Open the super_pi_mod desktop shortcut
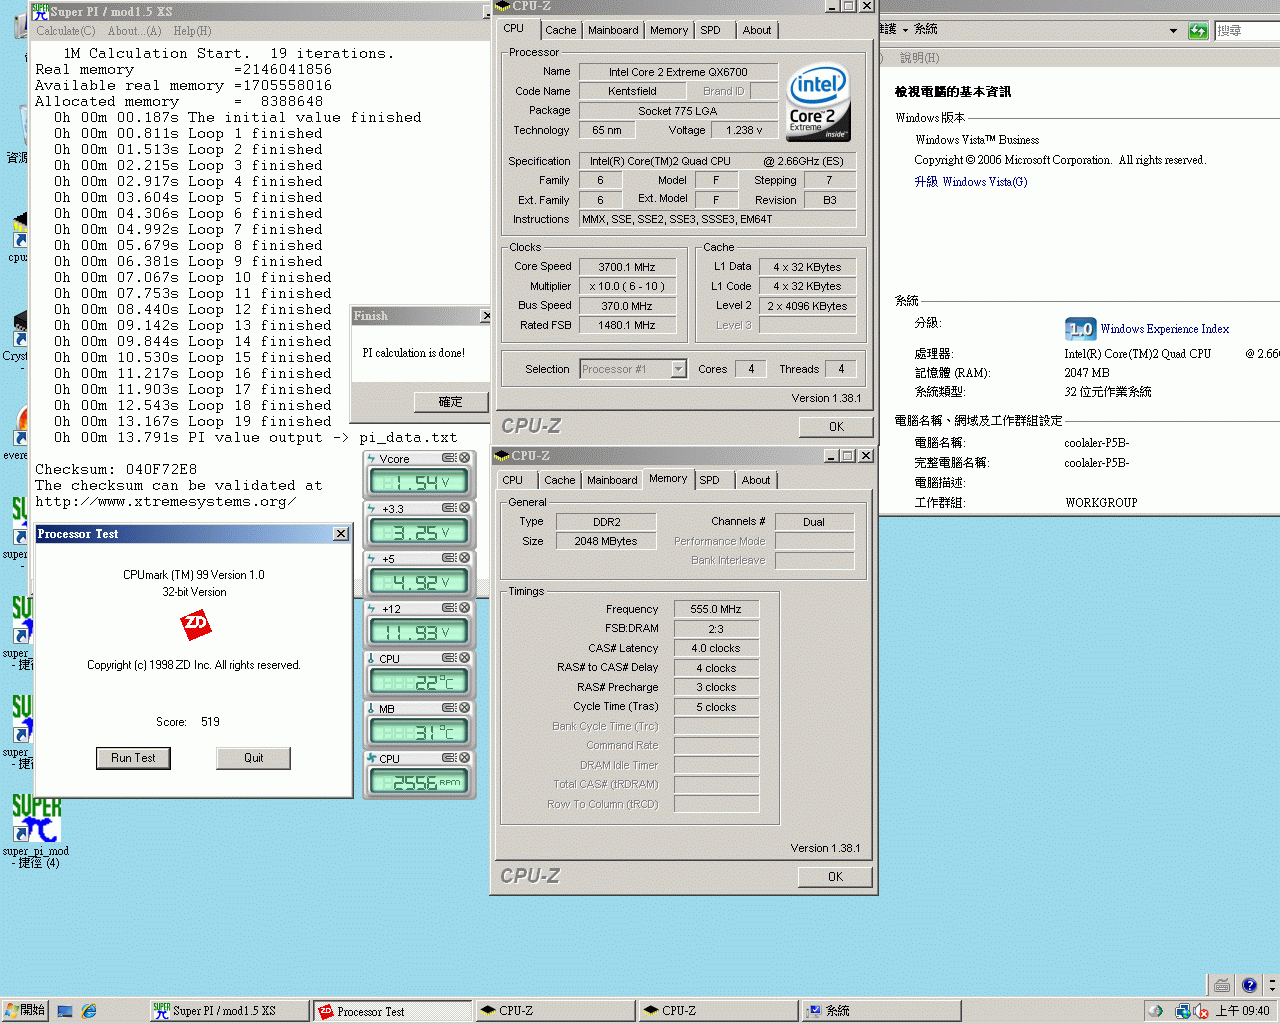 [36, 829]
